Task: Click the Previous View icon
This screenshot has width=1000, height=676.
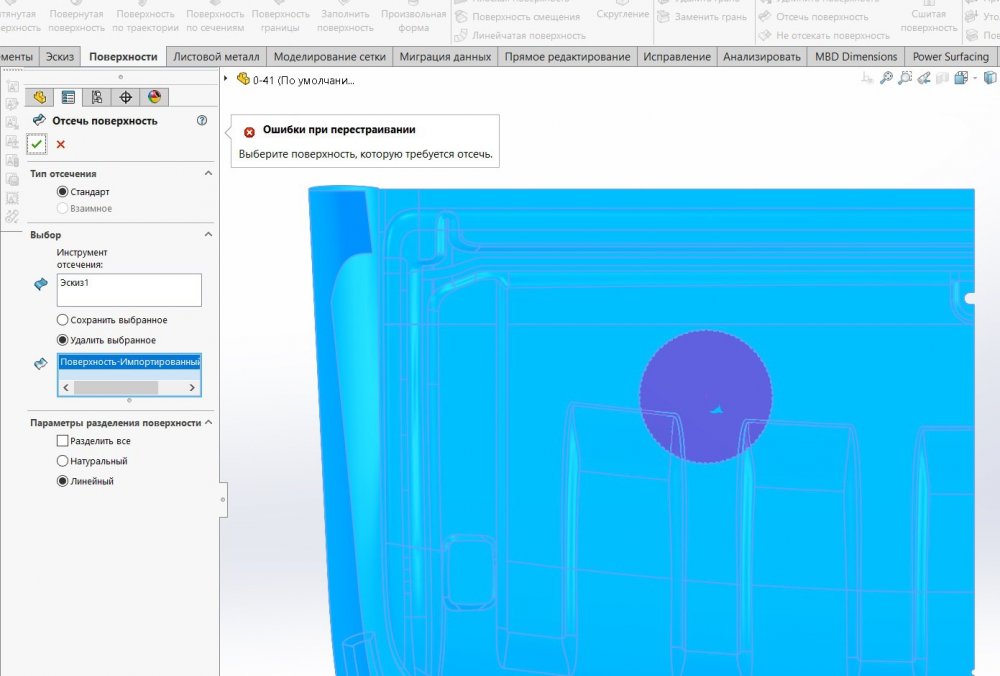Action: [924, 78]
